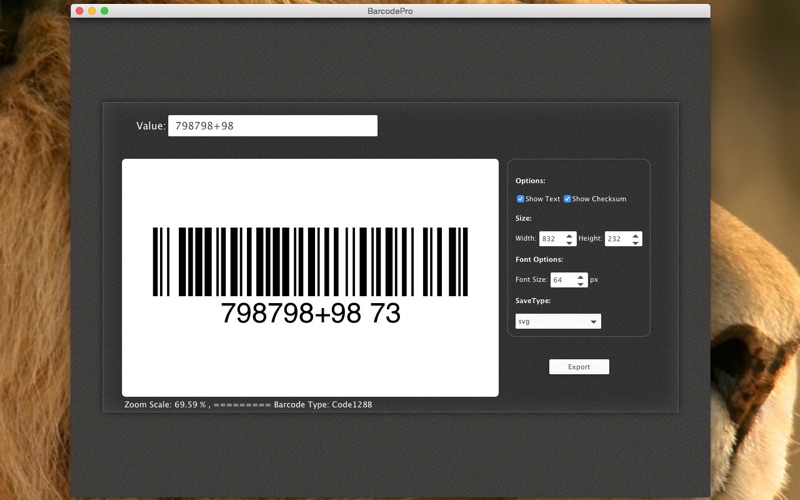This screenshot has height=500, width=800.
Task: Click the SaveType: label
Action: click(533, 301)
